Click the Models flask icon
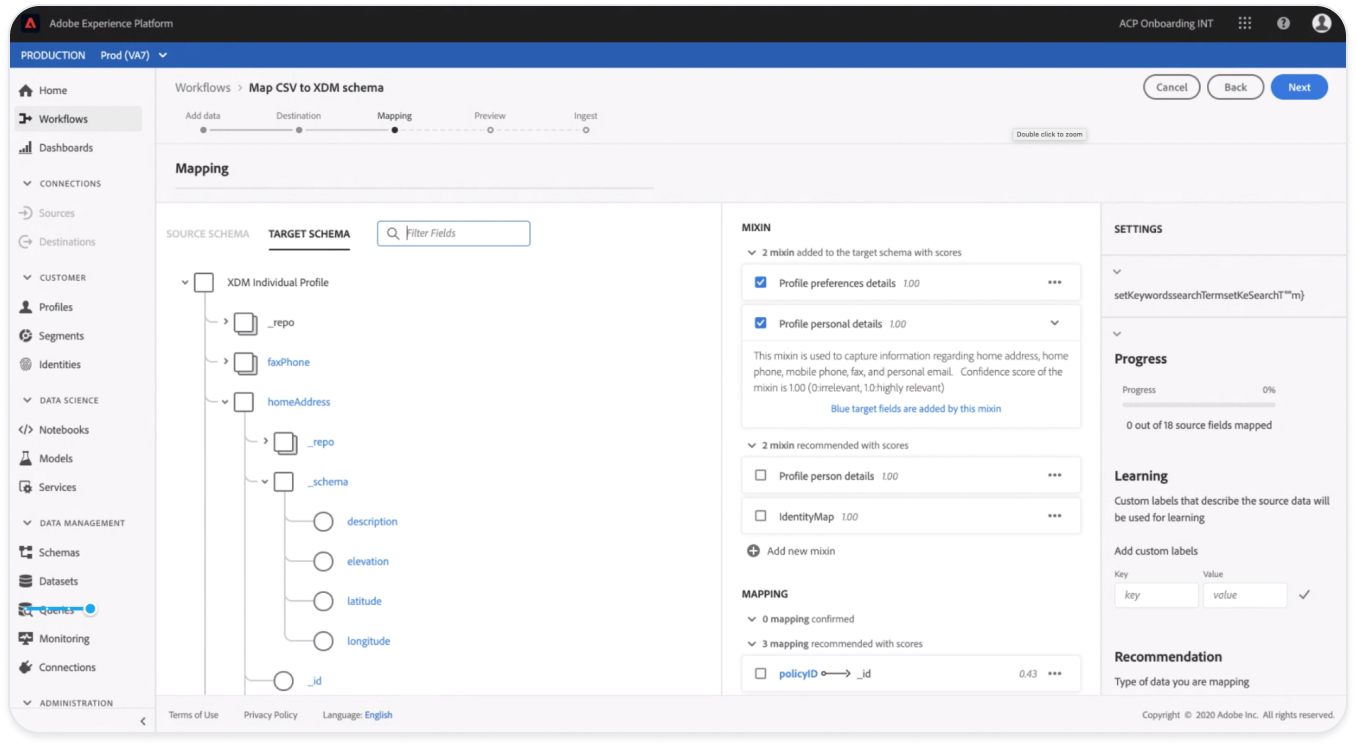 [x=26, y=458]
